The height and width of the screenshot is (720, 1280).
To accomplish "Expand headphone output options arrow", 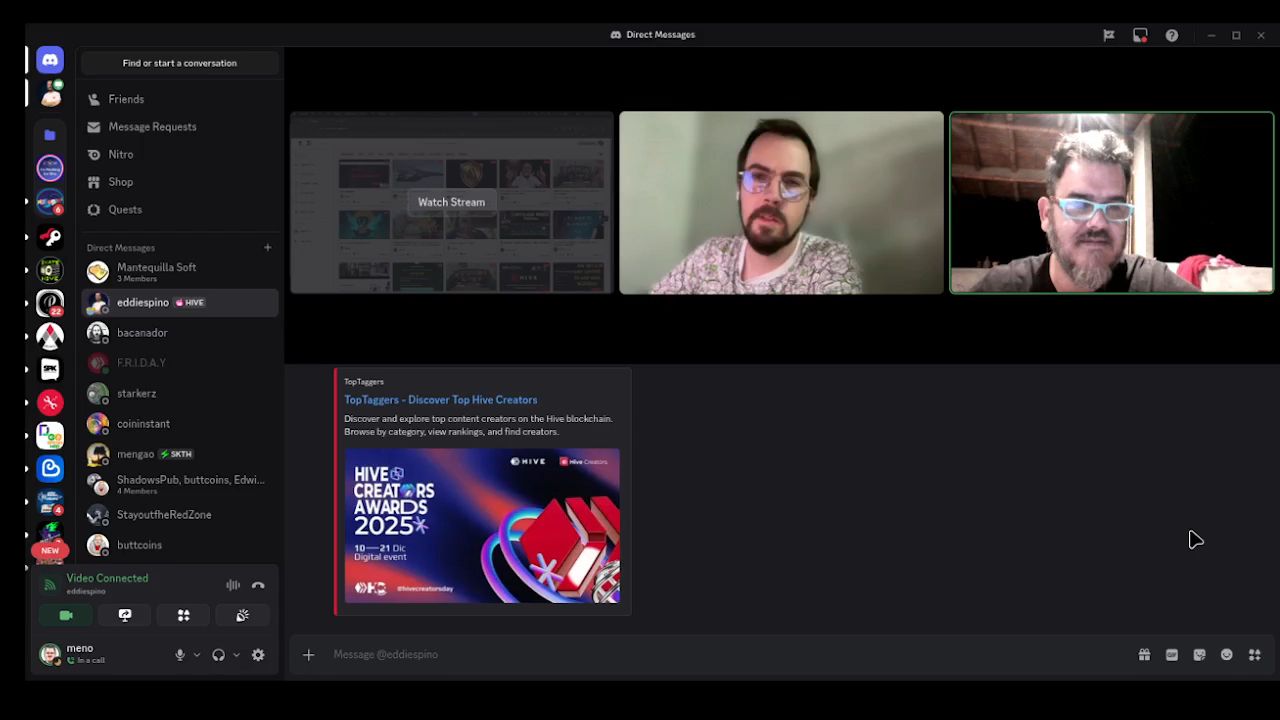I will pyautogui.click(x=236, y=655).
